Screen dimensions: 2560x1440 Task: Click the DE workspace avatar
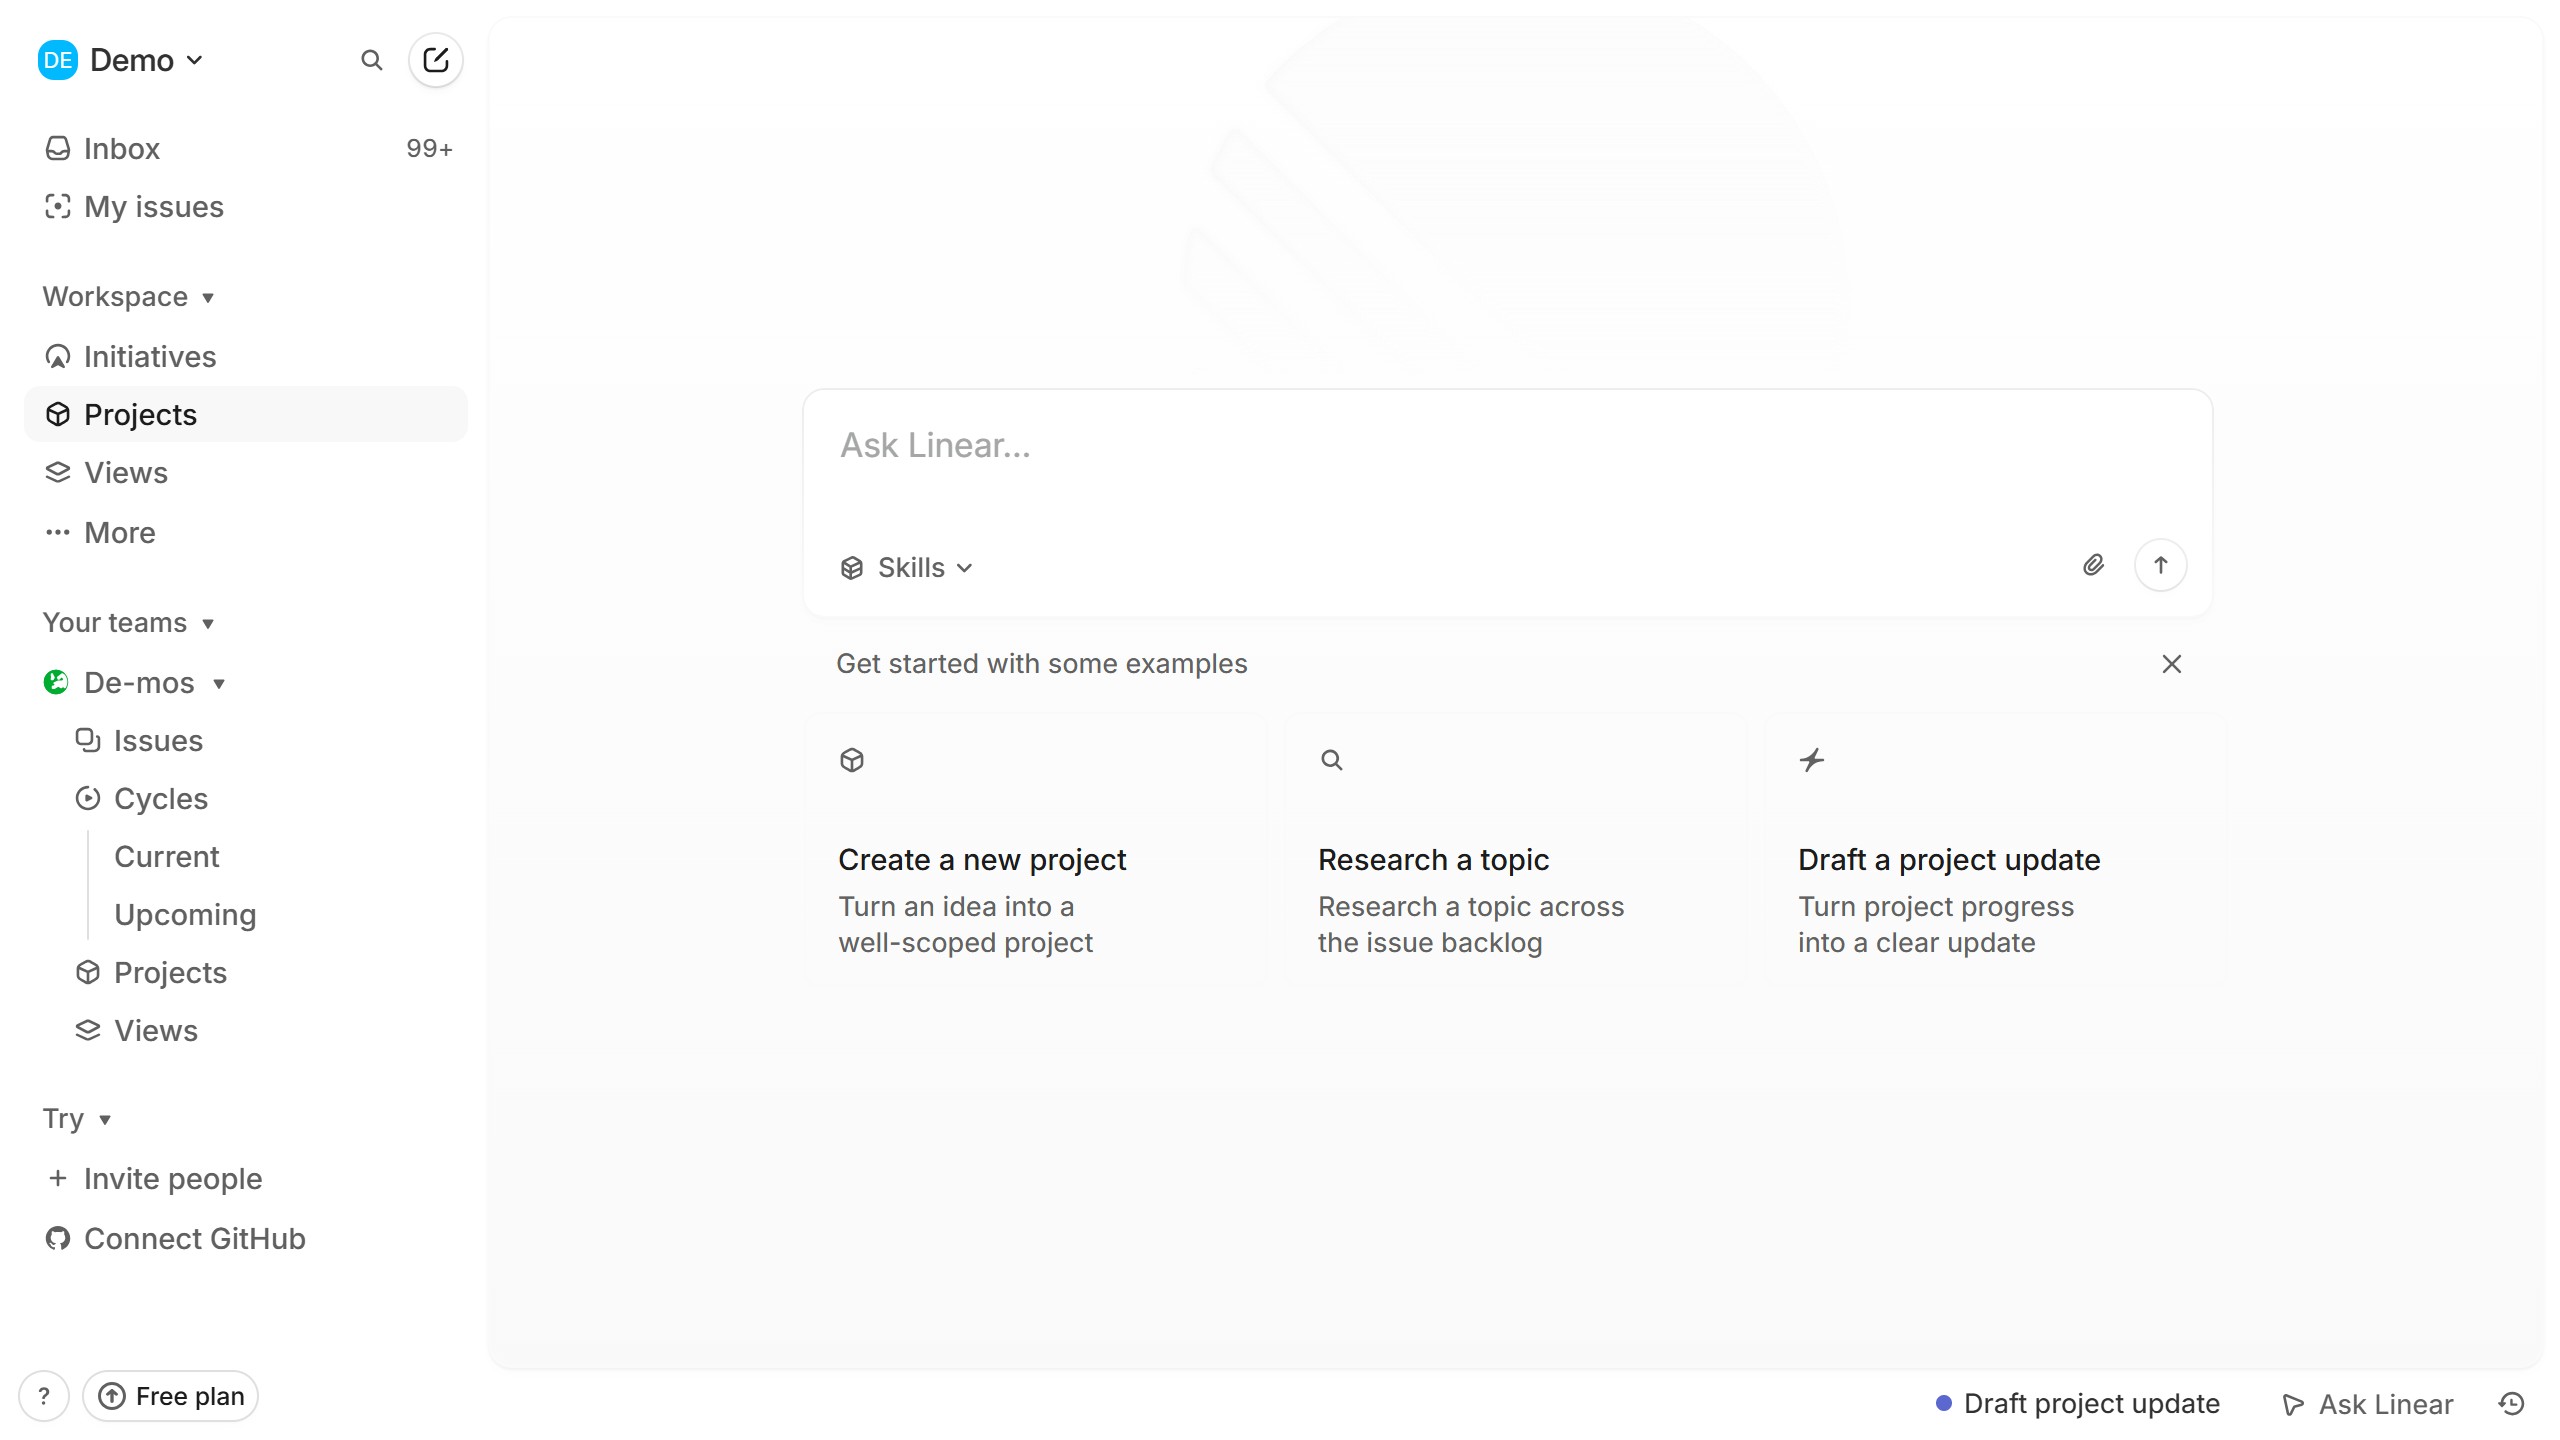click(x=57, y=60)
